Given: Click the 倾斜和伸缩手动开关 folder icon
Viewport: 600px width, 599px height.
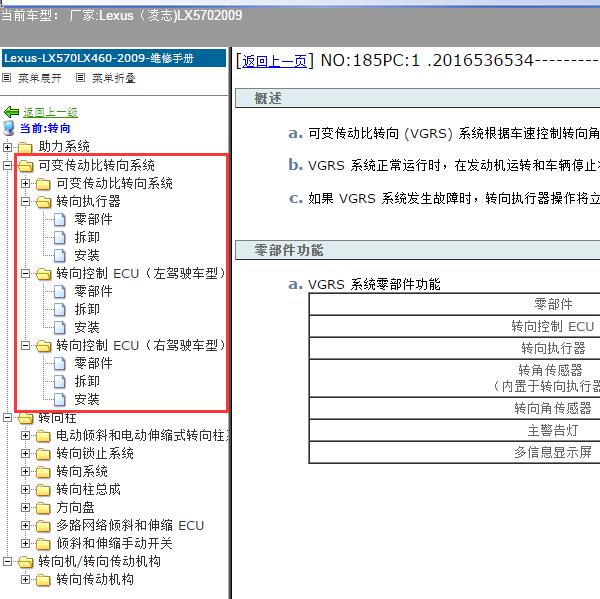Looking at the screenshot, I should coord(43,544).
